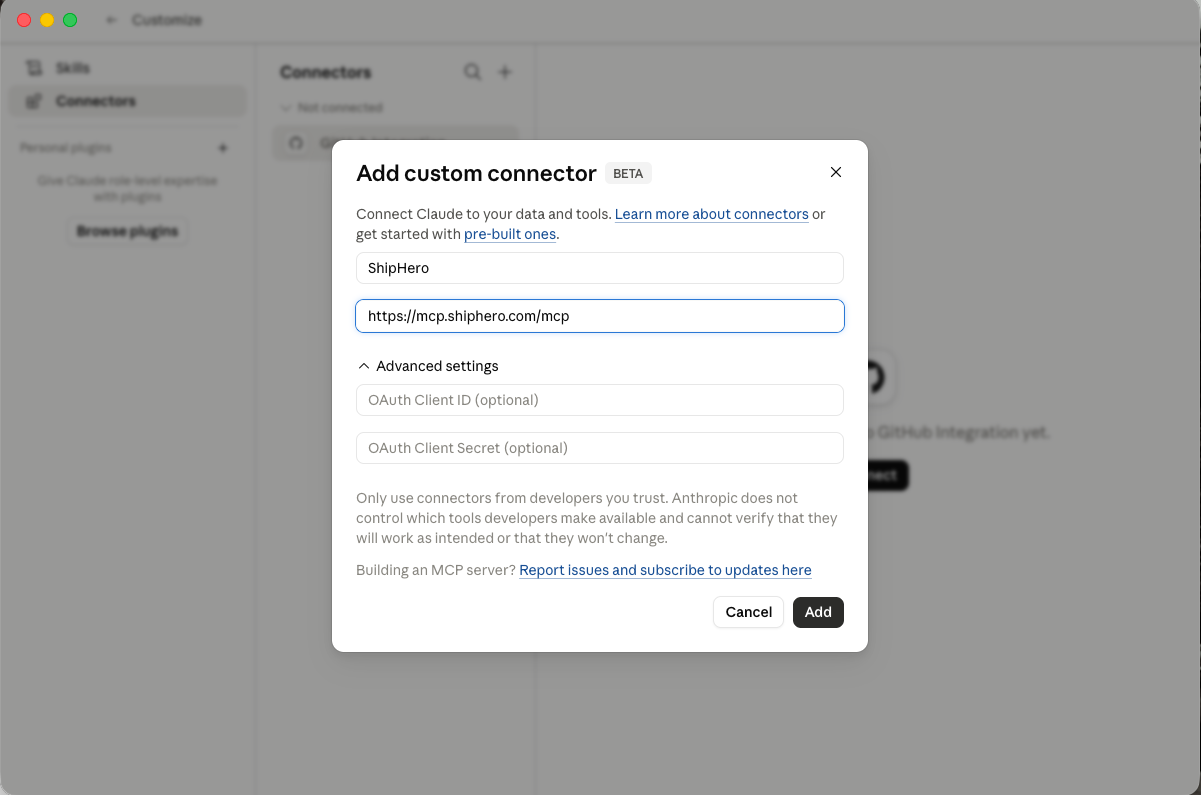Image resolution: width=1201 pixels, height=795 pixels.
Task: Click the macOS yellow minimize button
Action: [47, 20]
